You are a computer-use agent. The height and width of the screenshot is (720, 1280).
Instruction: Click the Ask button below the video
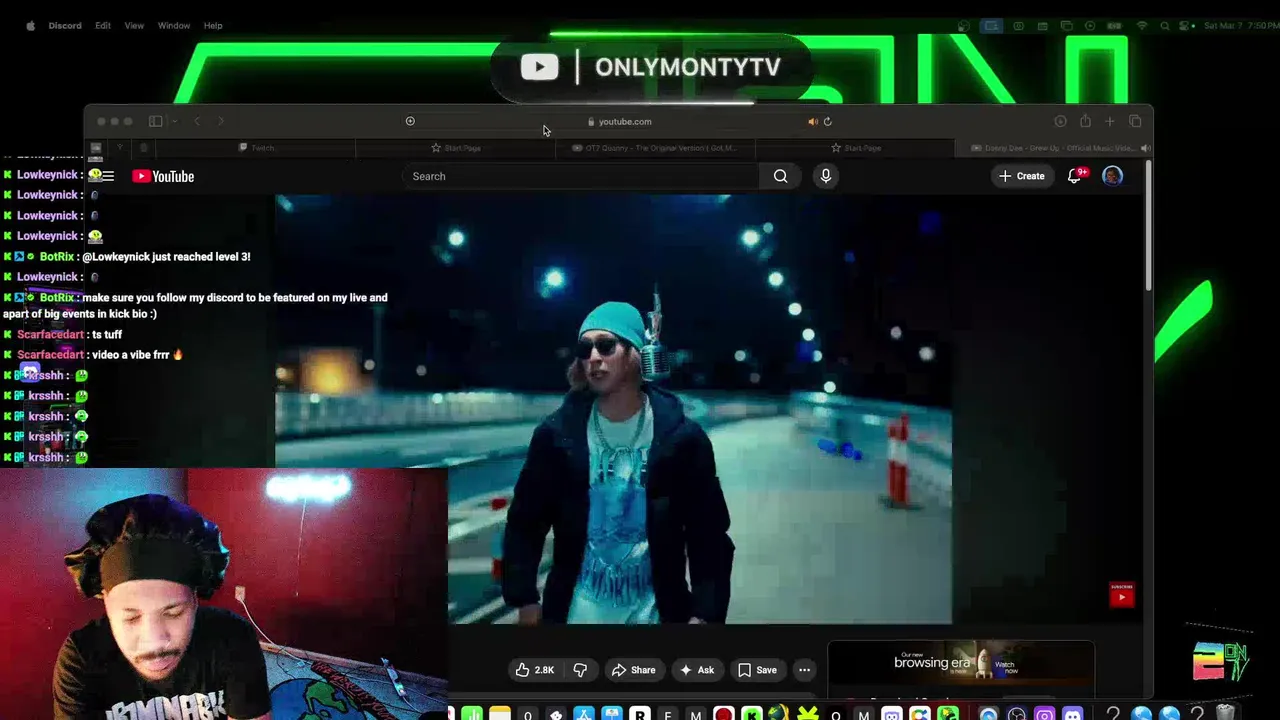(696, 670)
